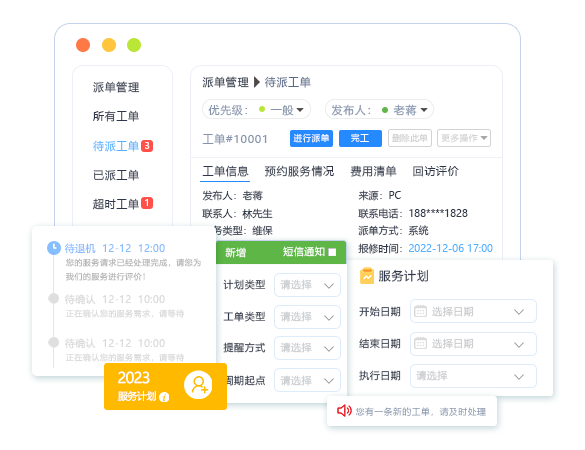Click the 派单管理 sidebar heading
This screenshot has width=585, height=450.
pyautogui.click(x=116, y=87)
